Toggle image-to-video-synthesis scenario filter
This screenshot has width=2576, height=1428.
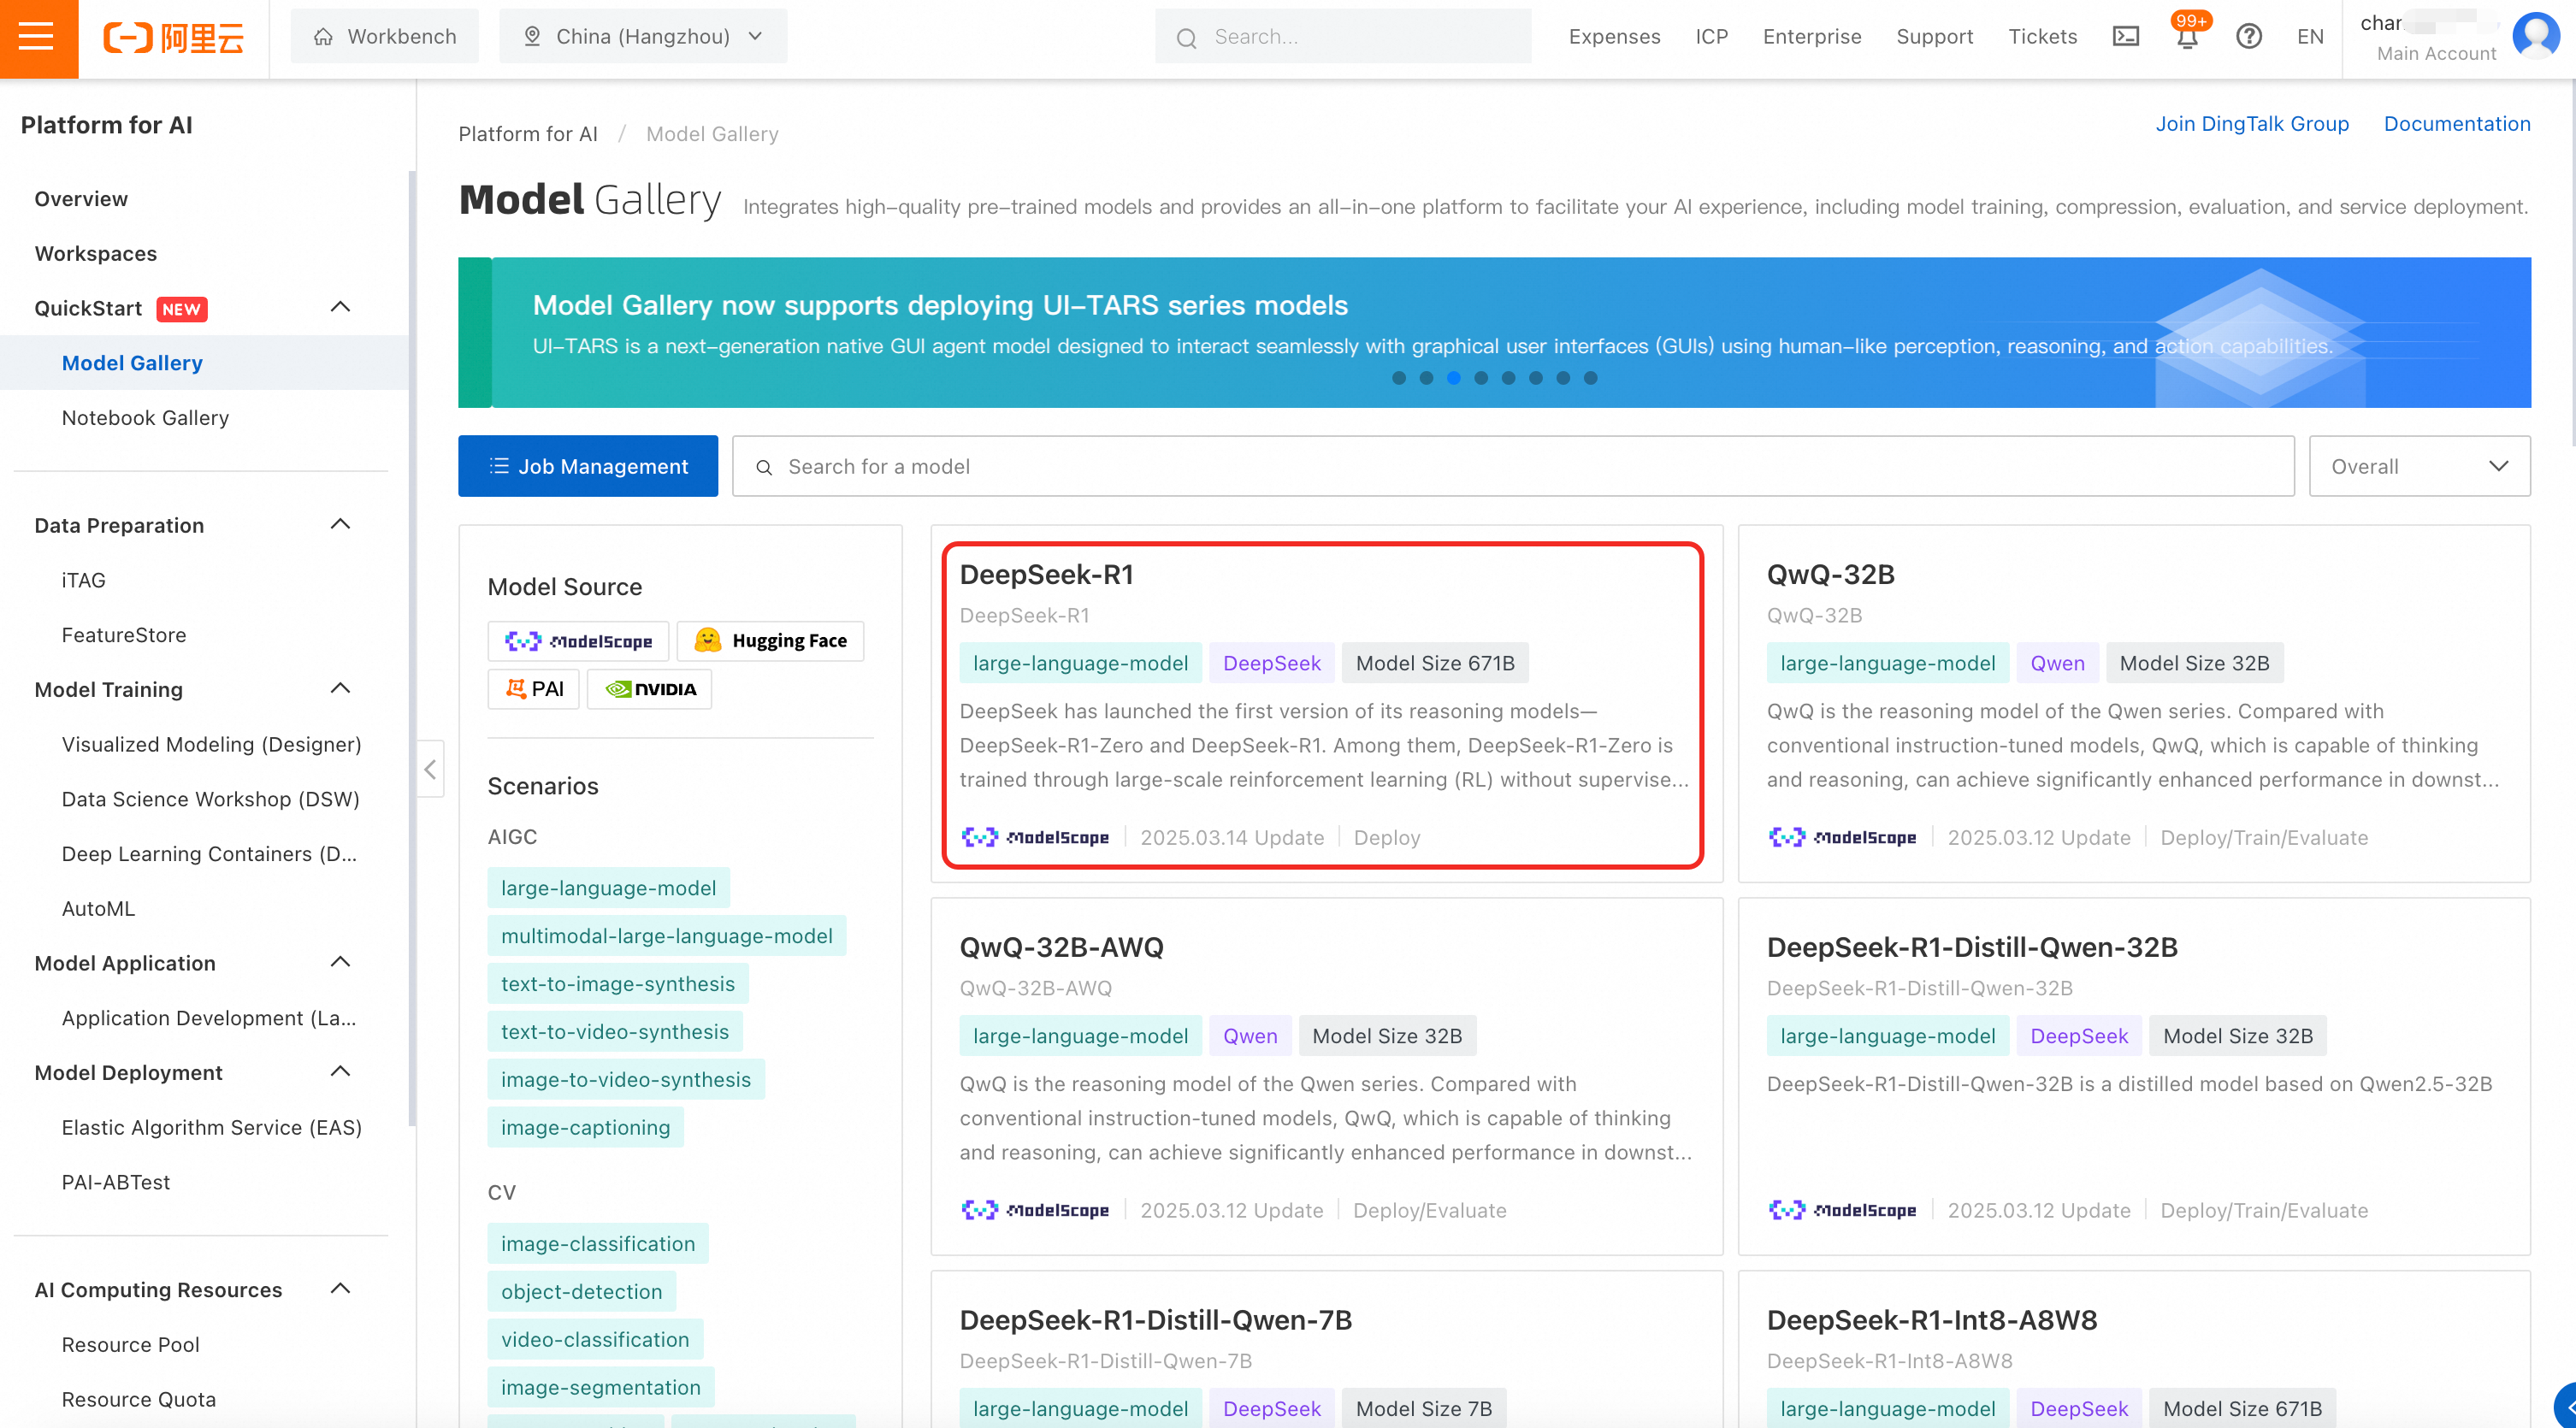pos(625,1080)
